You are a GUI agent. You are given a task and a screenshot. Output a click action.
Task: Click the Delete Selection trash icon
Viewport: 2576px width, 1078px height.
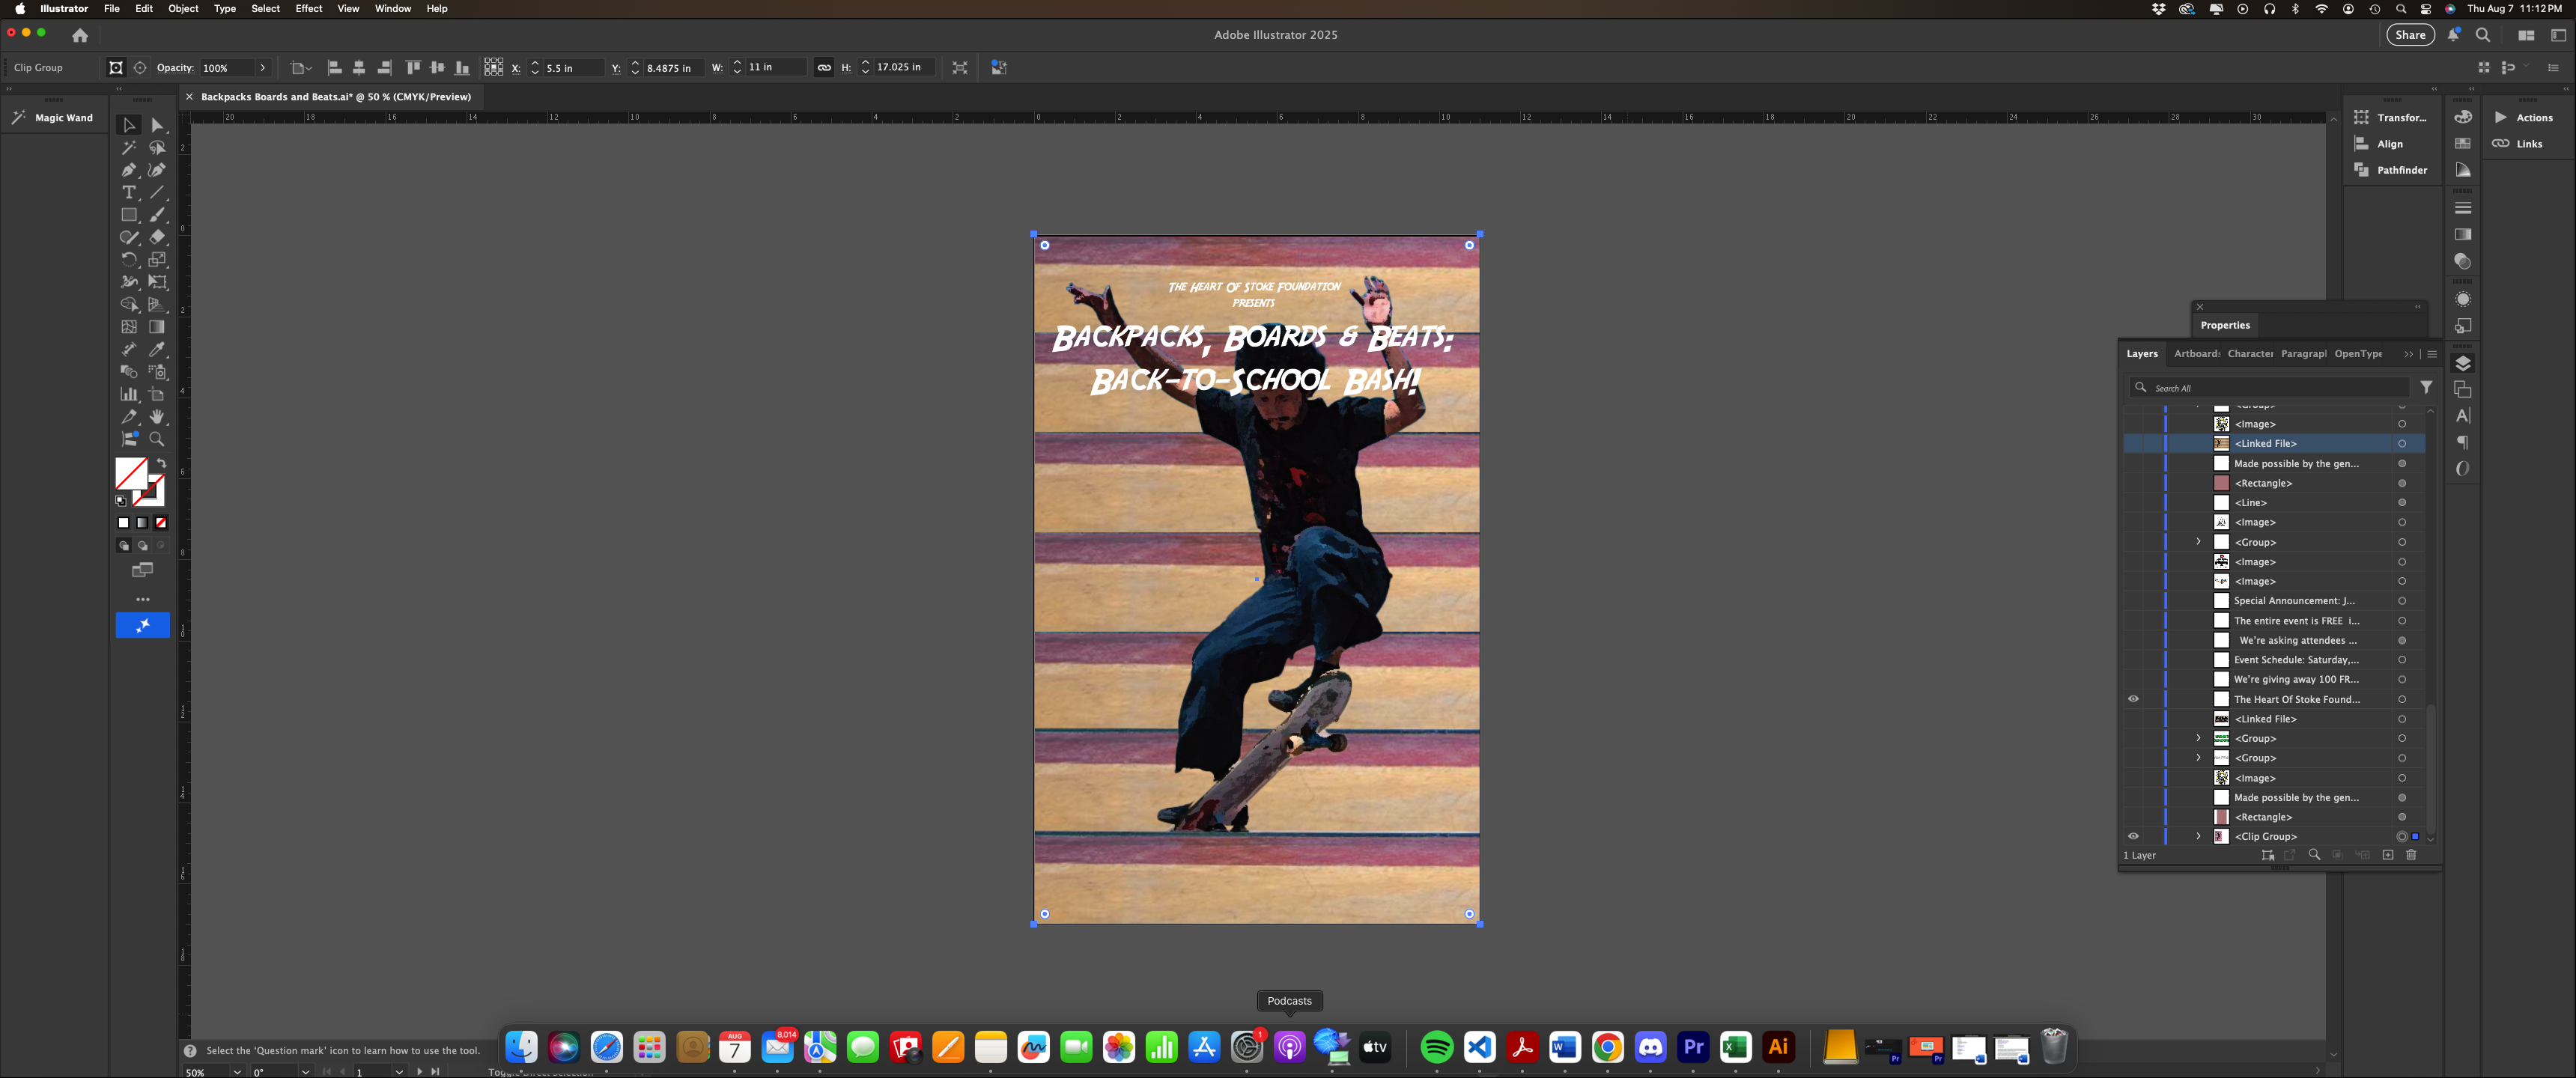point(2411,855)
